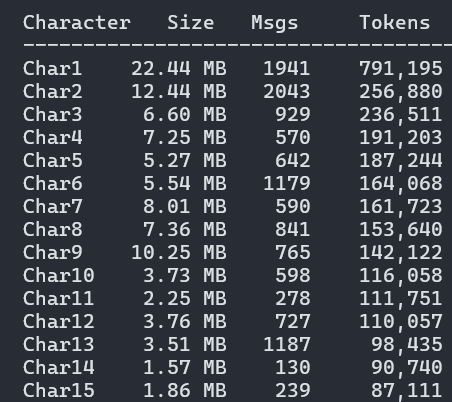Screen dimensions: 452x402
Task: Click the Tokens column header
Action: click(x=395, y=23)
